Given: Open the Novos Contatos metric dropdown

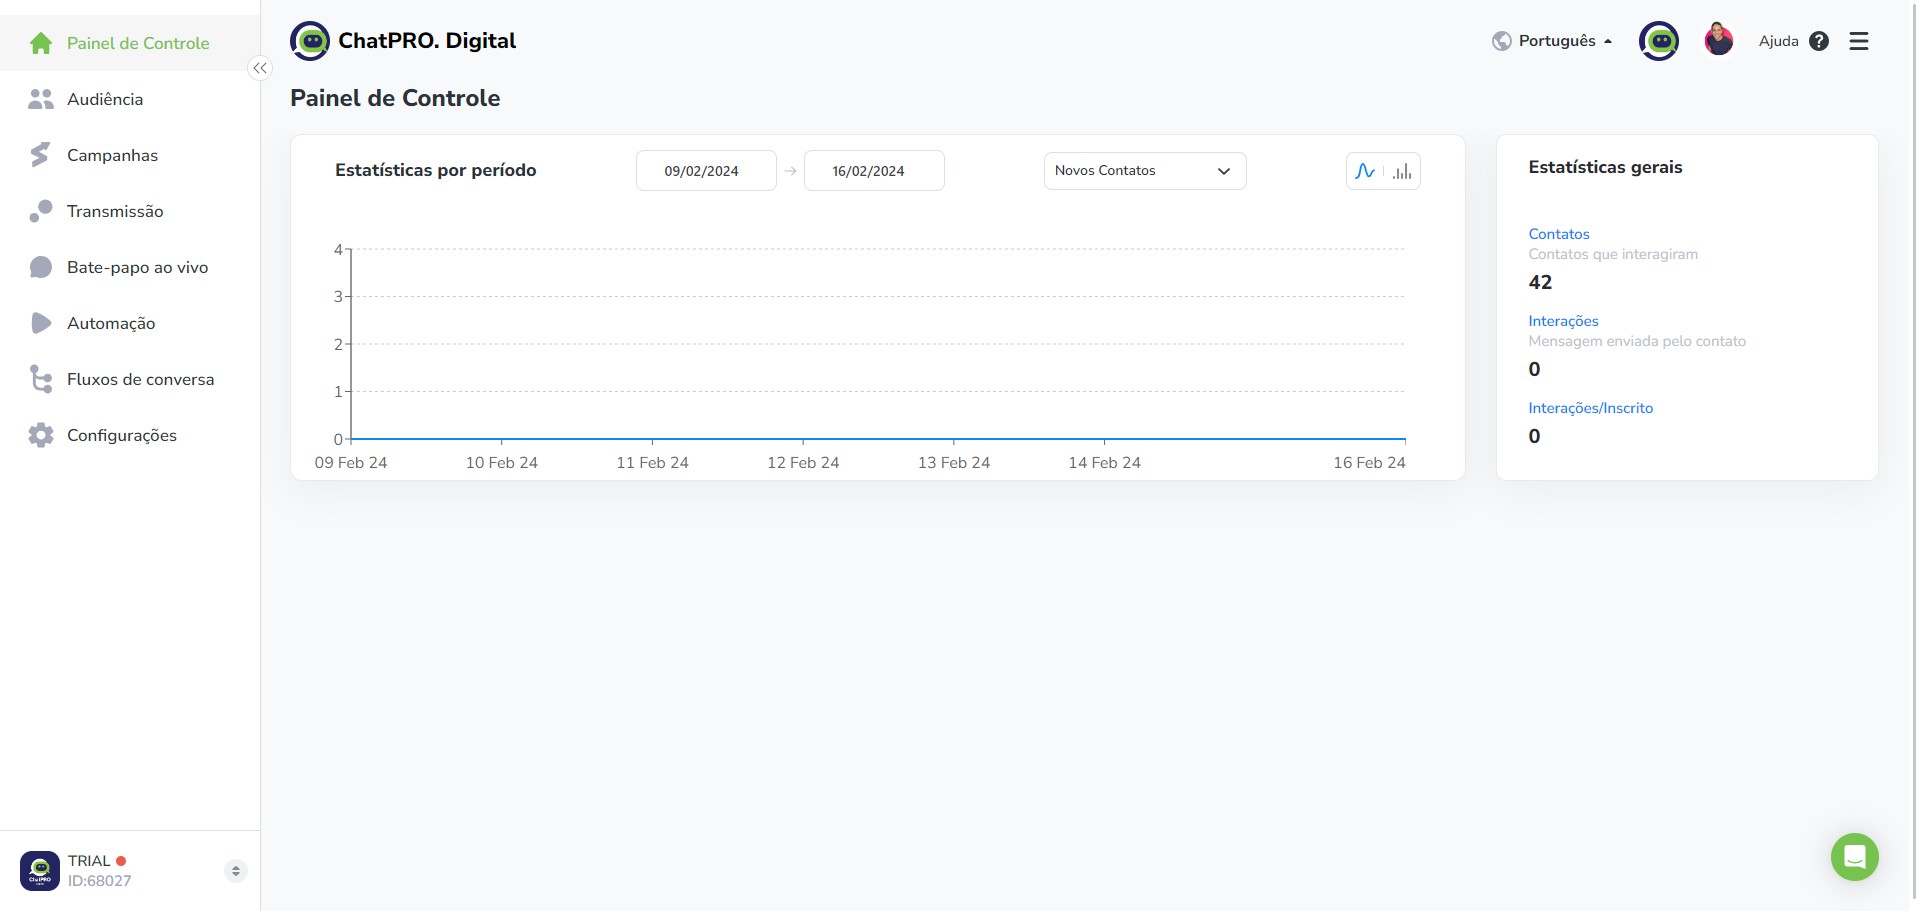Looking at the screenshot, I should pos(1145,171).
